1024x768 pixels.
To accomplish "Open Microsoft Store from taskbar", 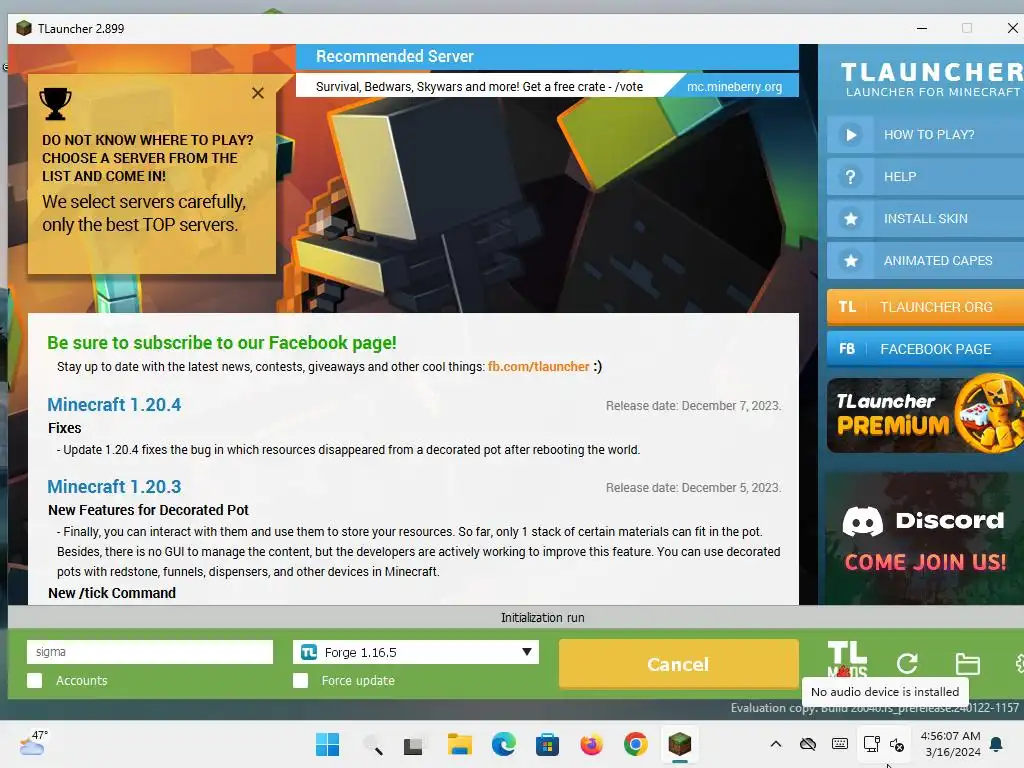I will pyautogui.click(x=547, y=744).
